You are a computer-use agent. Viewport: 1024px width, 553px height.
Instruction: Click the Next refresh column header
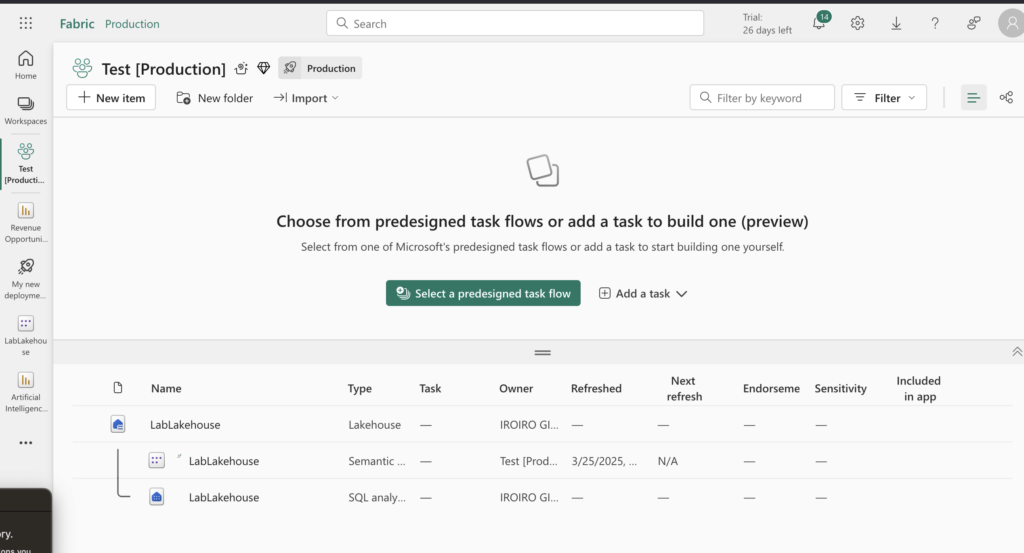683,388
